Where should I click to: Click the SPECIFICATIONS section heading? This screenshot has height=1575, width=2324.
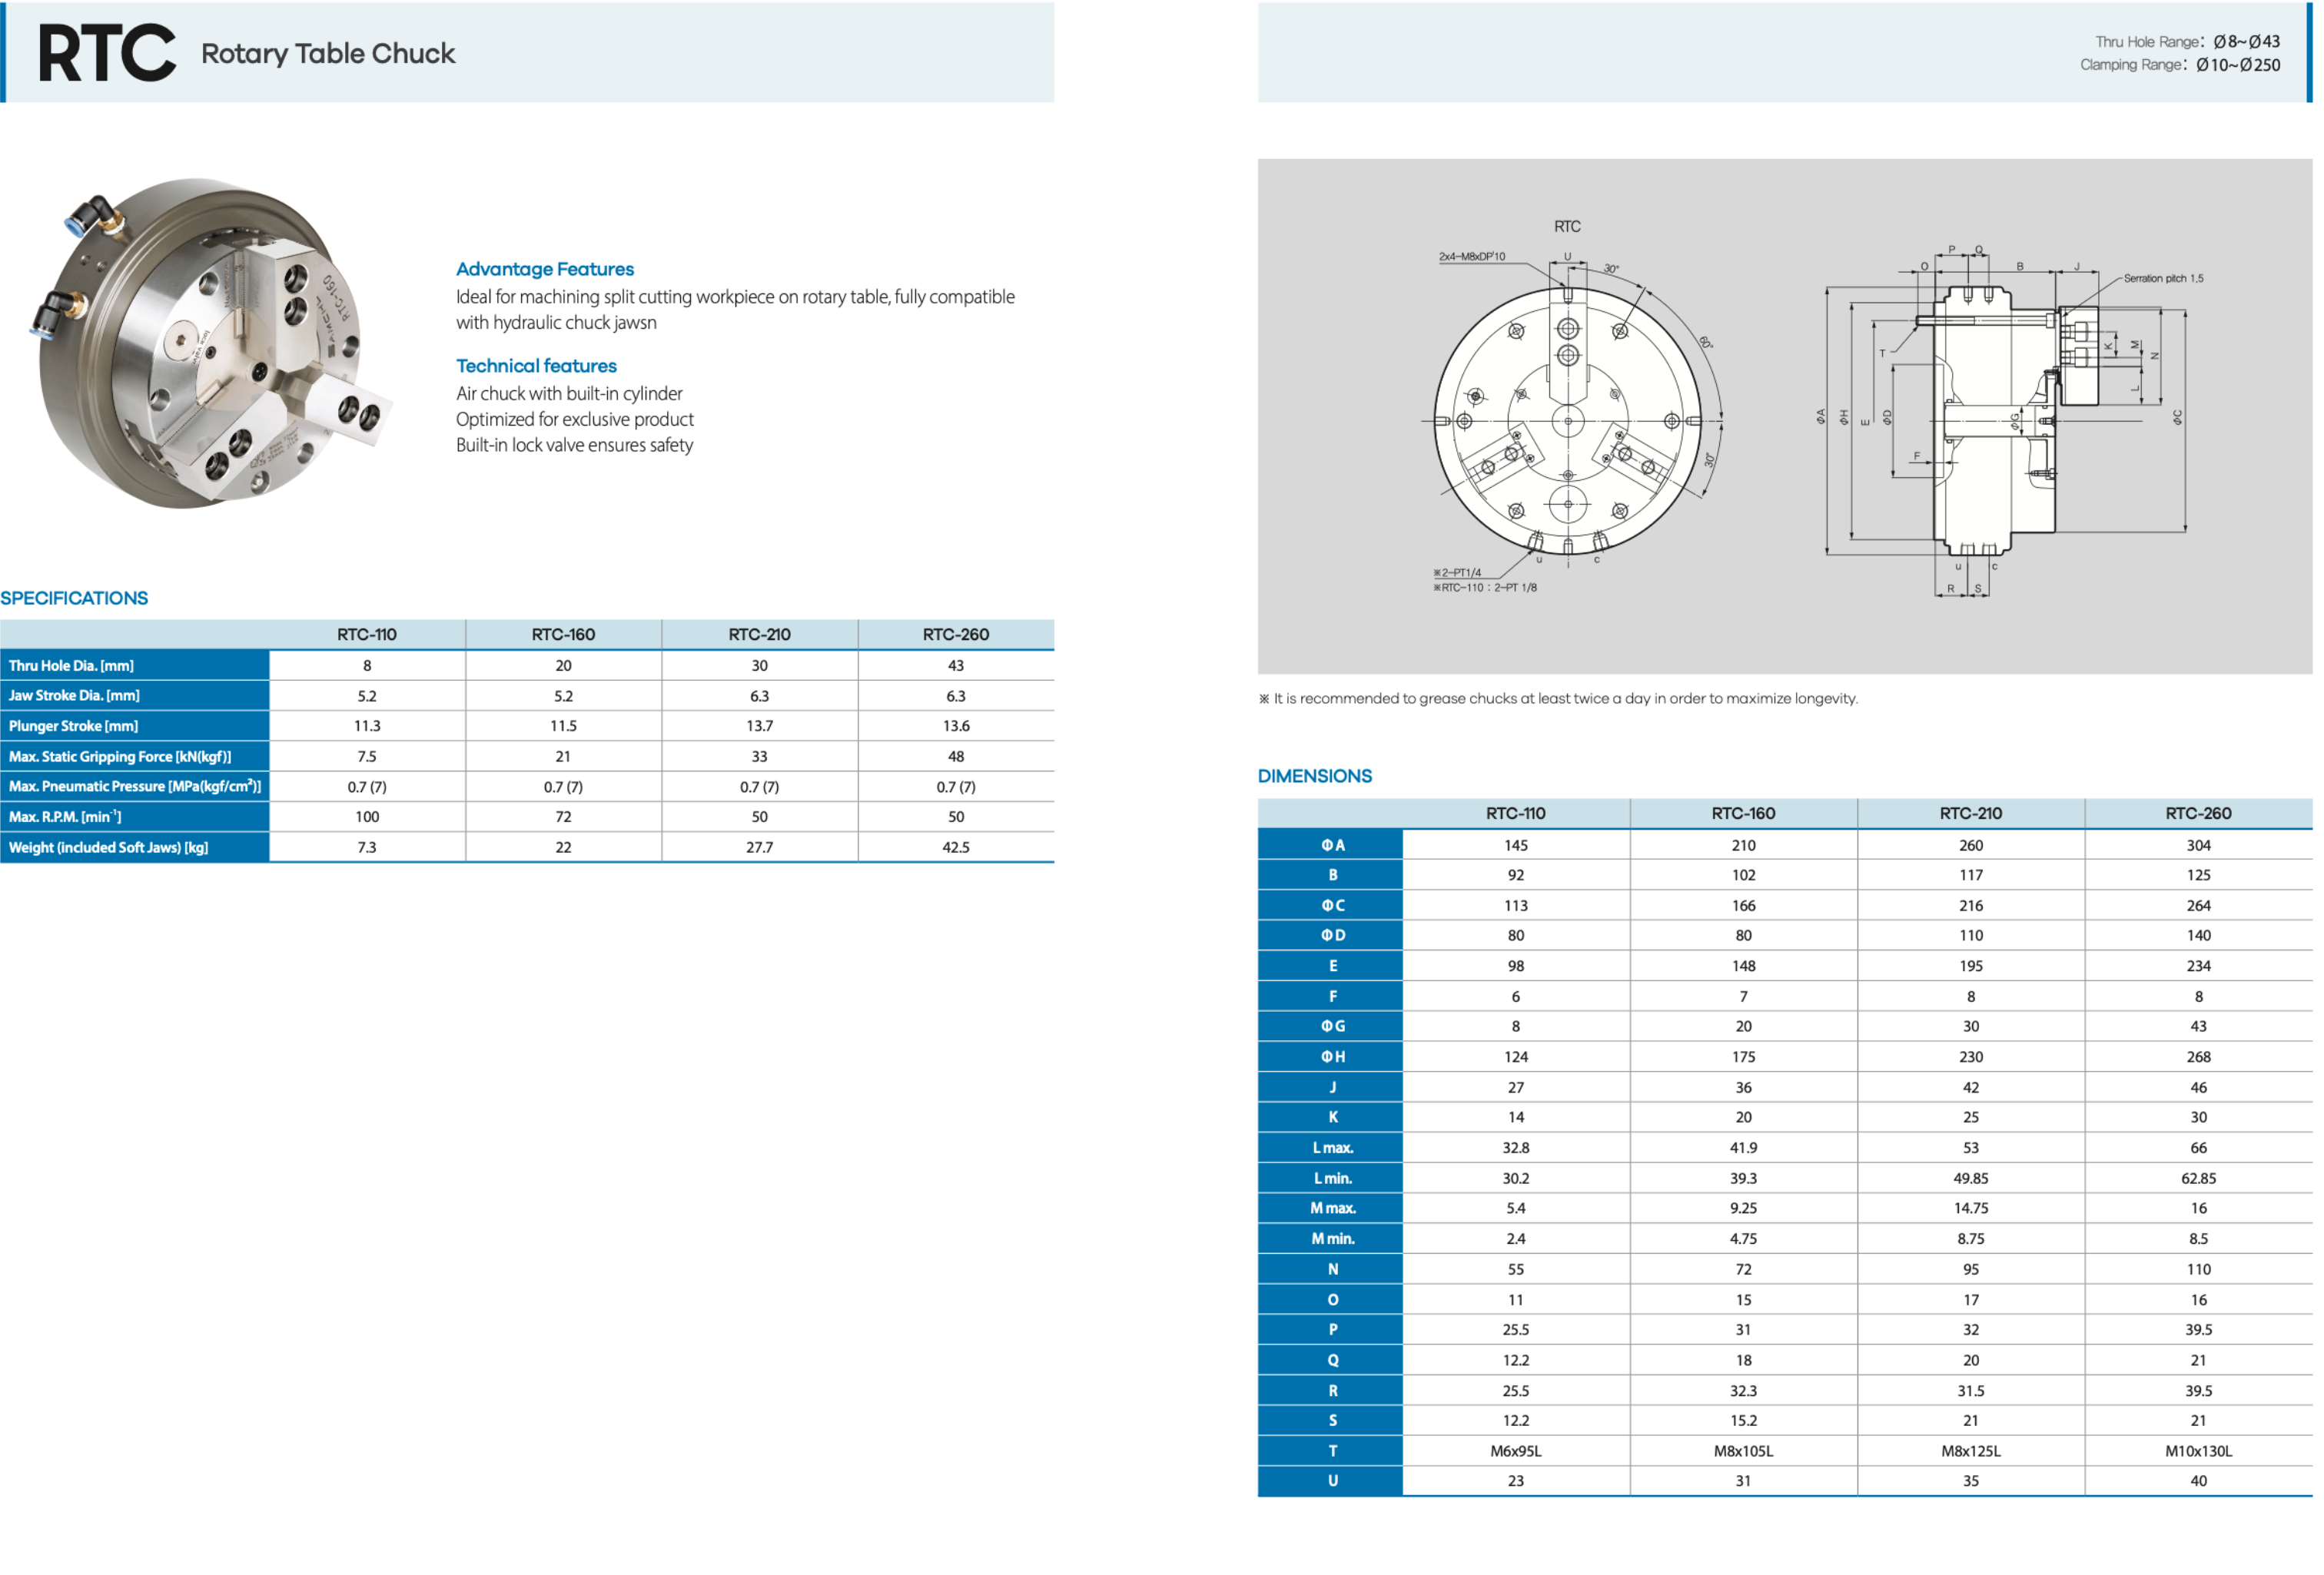coord(74,598)
